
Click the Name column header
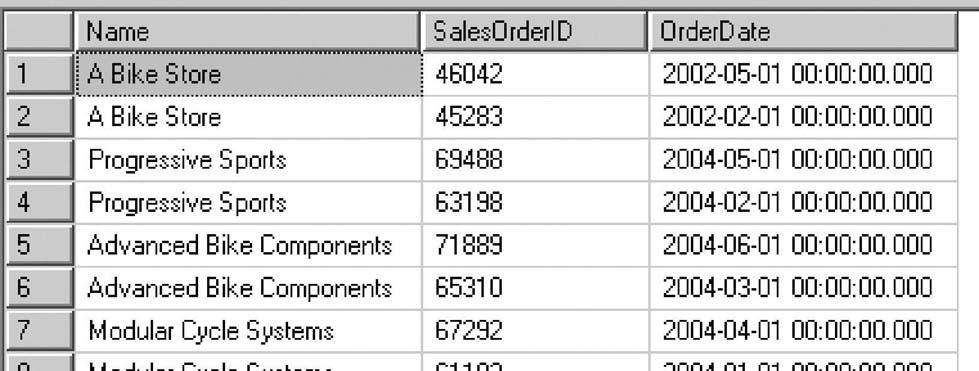pos(247,31)
